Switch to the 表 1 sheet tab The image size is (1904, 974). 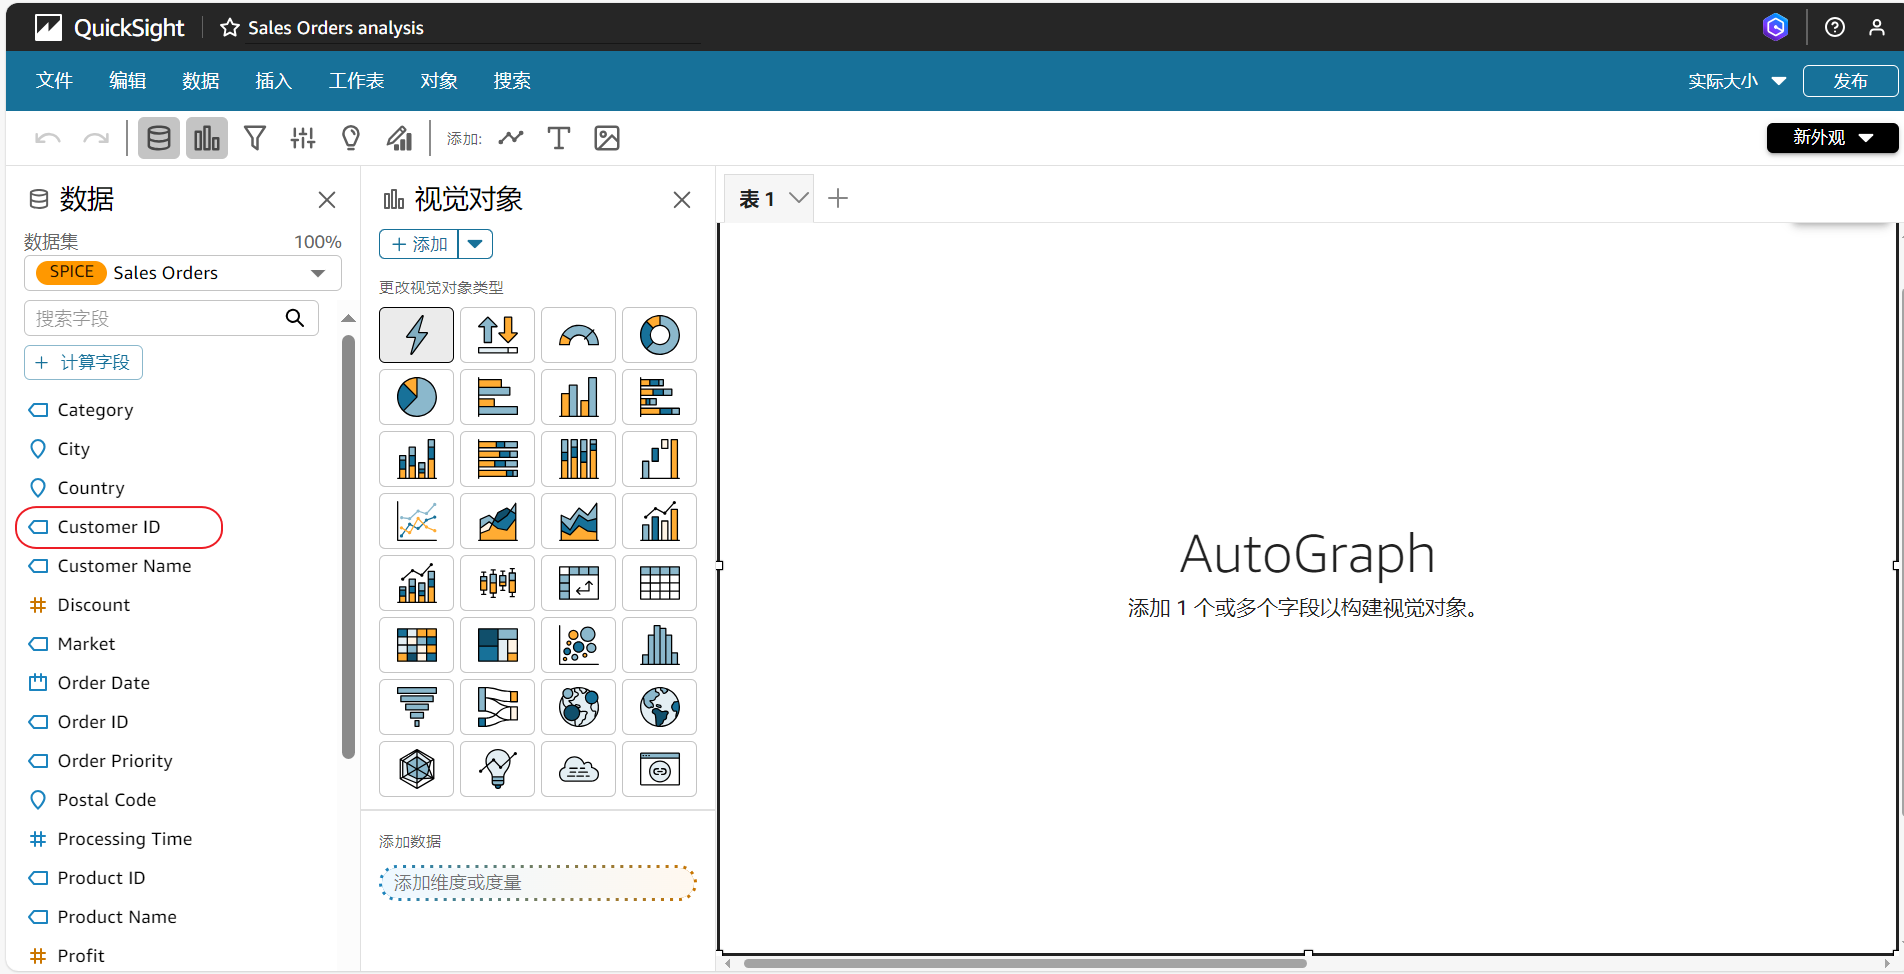(x=757, y=199)
